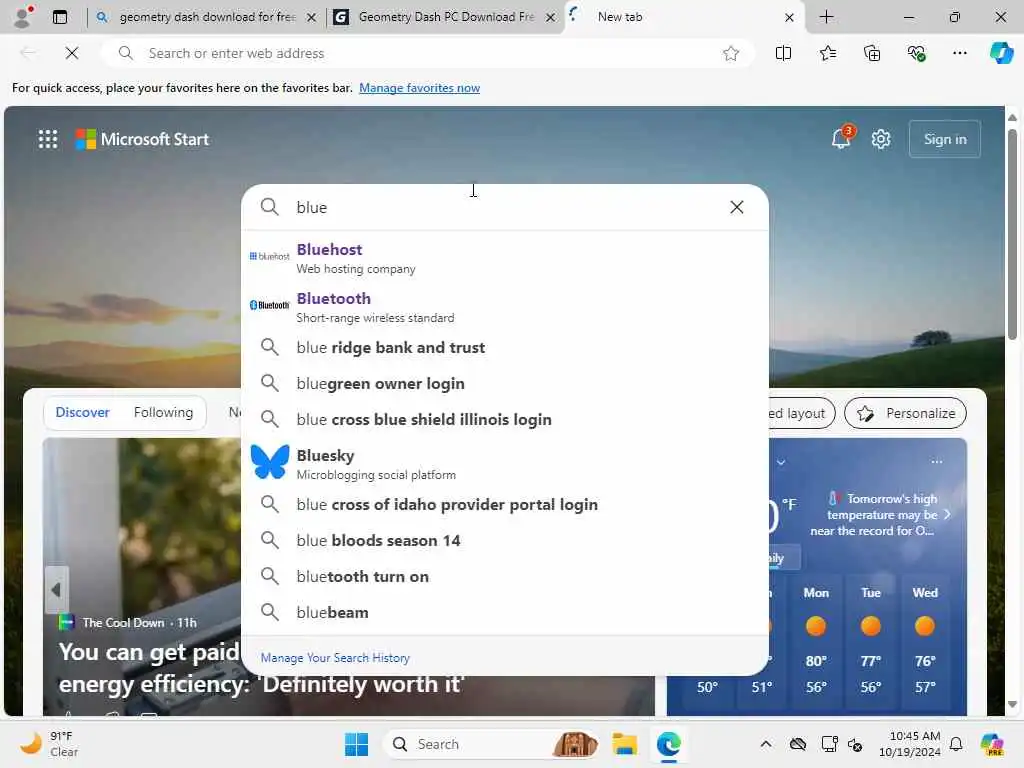Open Edge Settings and more menu
The height and width of the screenshot is (768, 1024).
959,53
